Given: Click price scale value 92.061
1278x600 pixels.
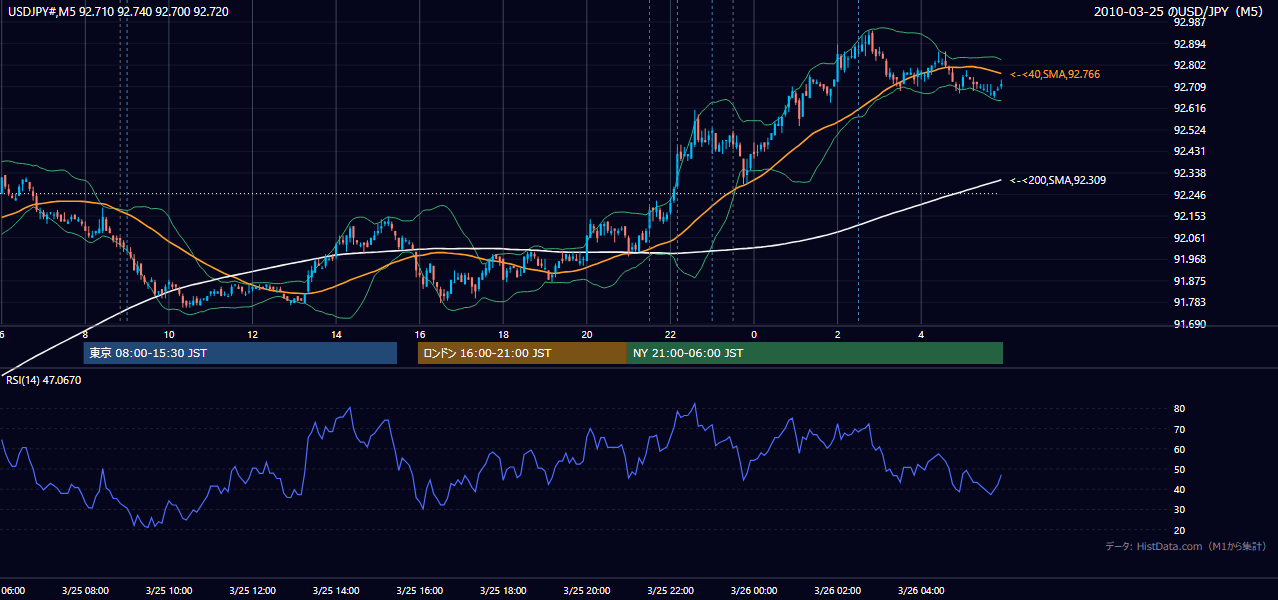Looking at the screenshot, I should click(x=1189, y=238).
